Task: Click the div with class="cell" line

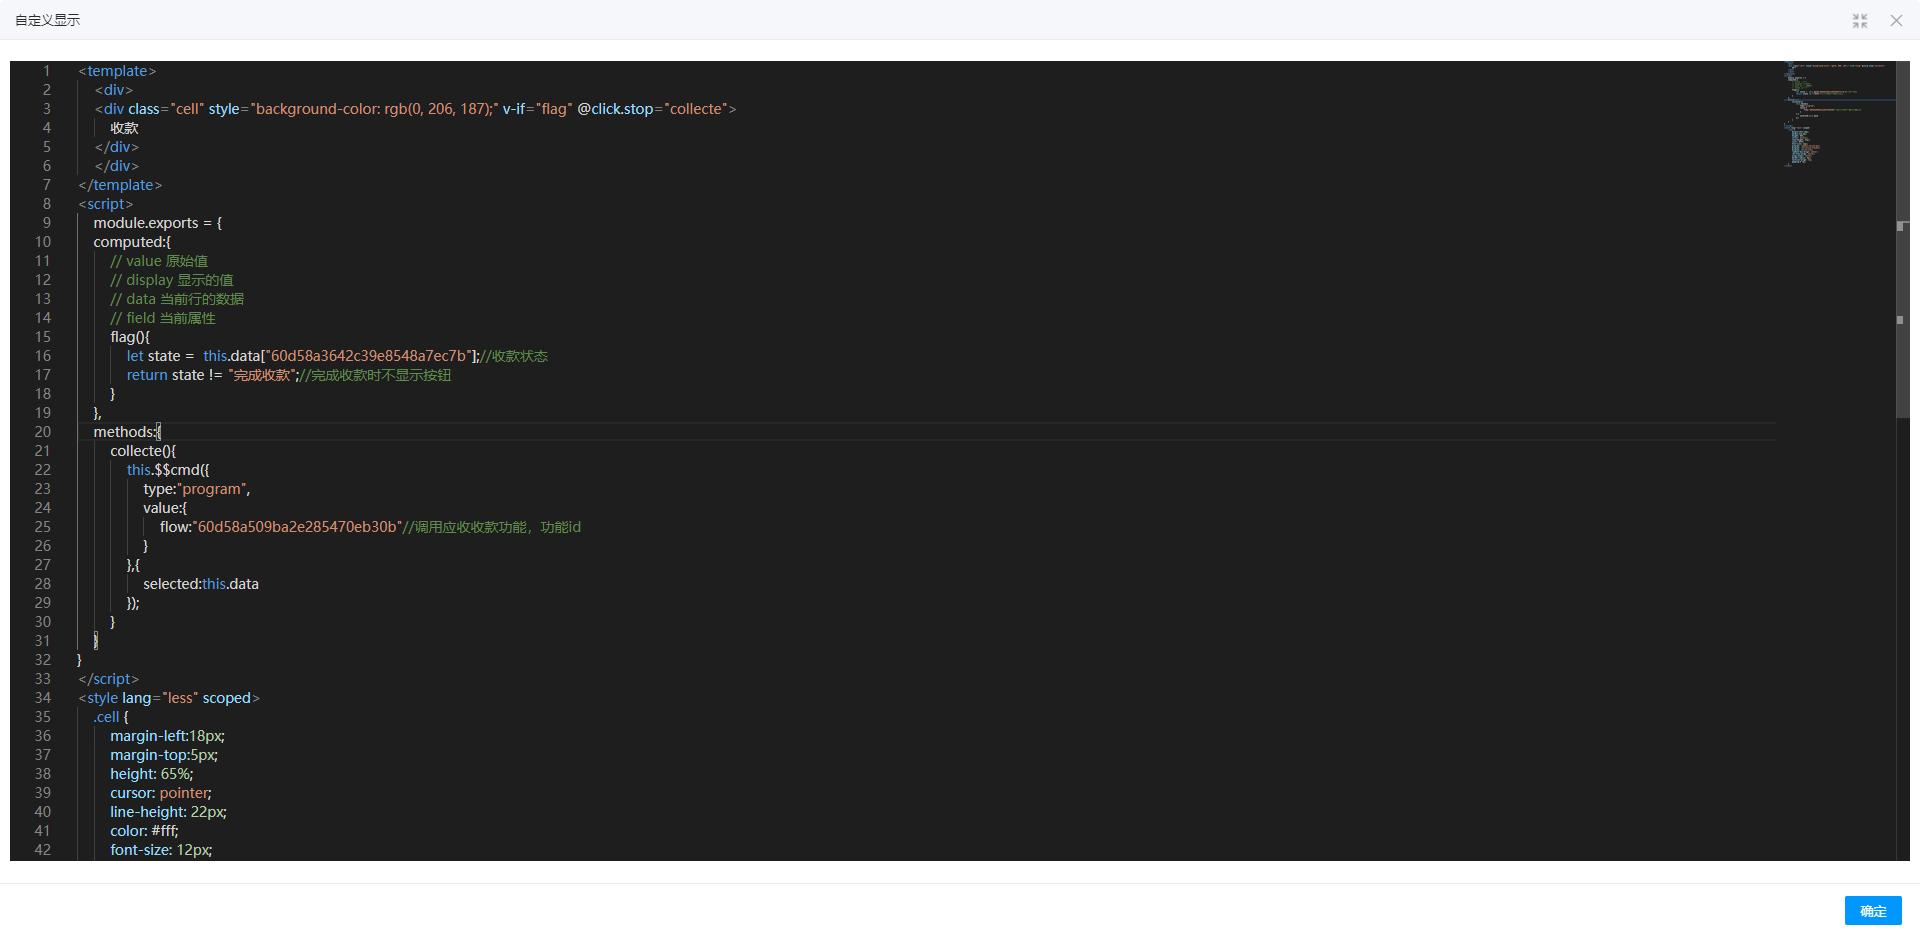Action: pos(415,109)
